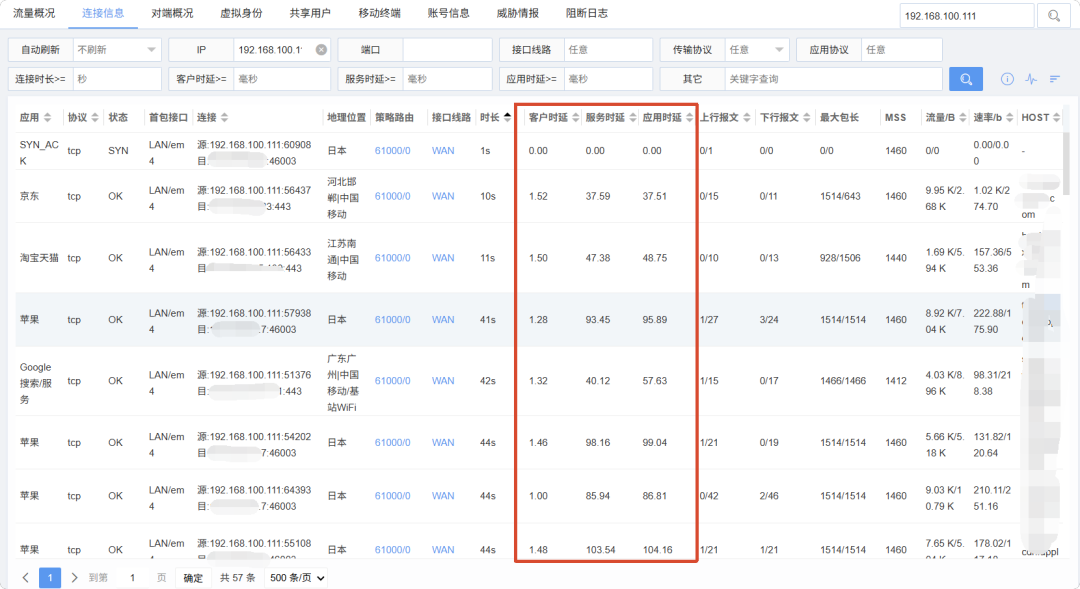Open the 威胁情报 tab
Screen dimensions: 1080x589
[x=517, y=13]
